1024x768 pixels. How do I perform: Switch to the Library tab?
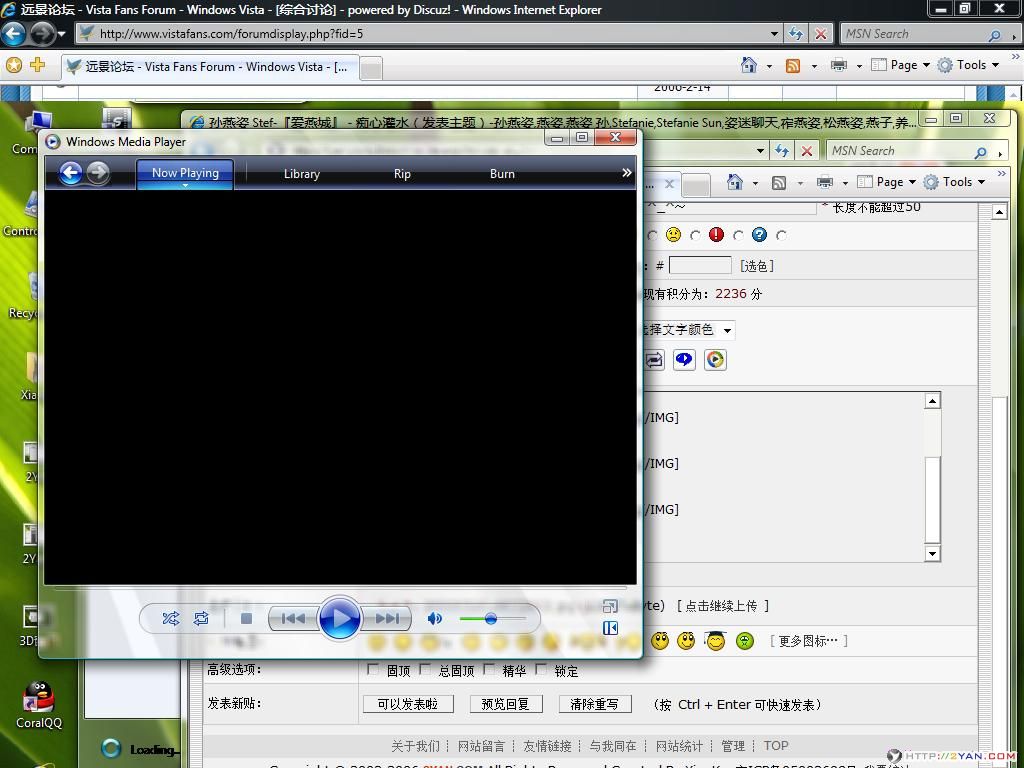coord(301,174)
